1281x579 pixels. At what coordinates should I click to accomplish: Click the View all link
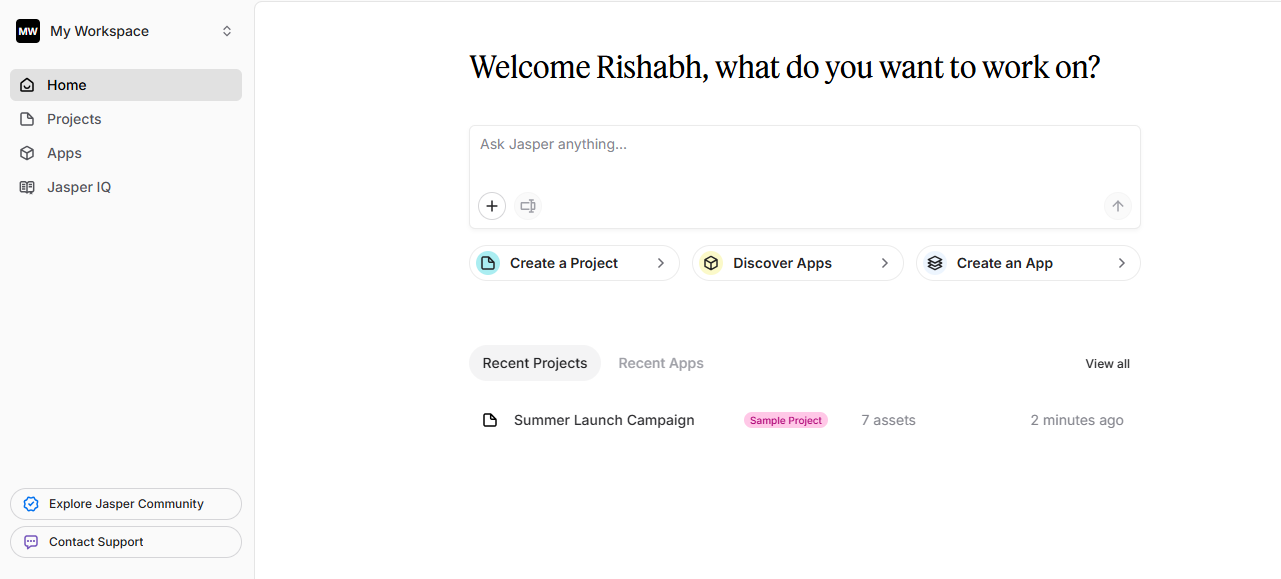tap(1107, 364)
